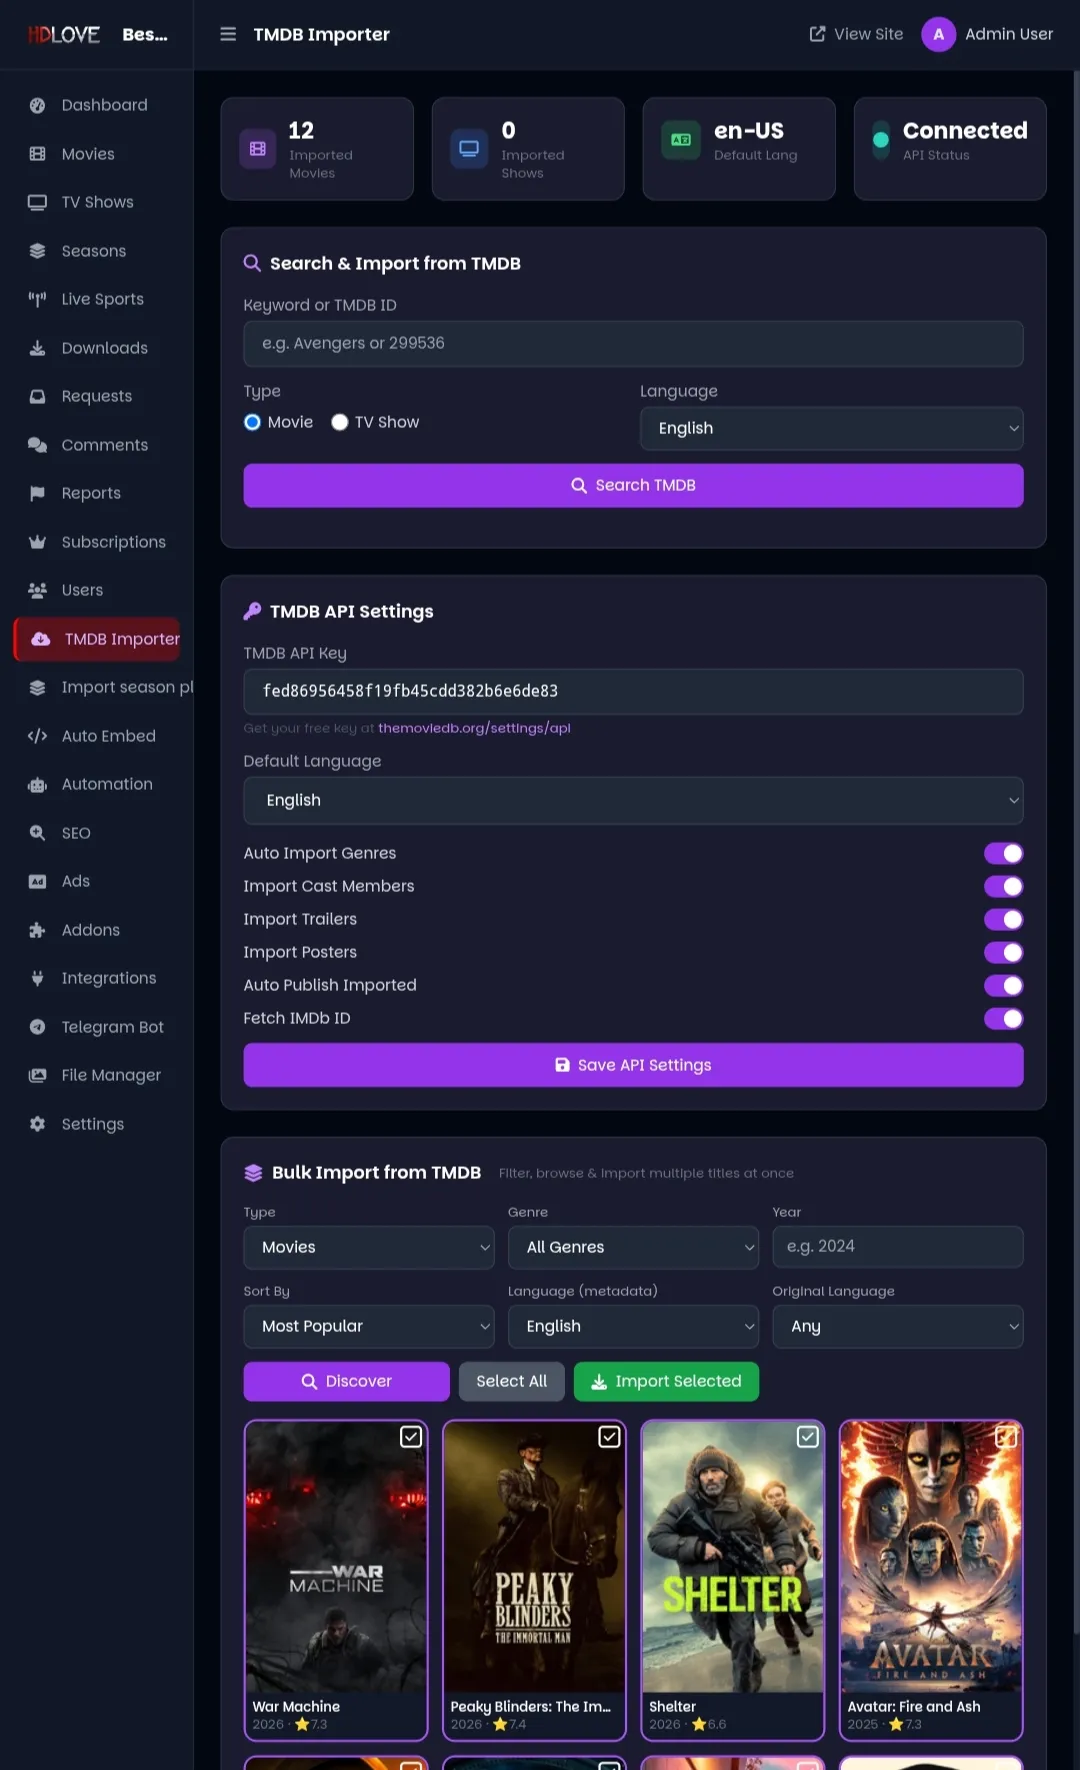The height and width of the screenshot is (1770, 1080).
Task: Click the Settings gear icon in sidebar
Action: pos(37,1124)
